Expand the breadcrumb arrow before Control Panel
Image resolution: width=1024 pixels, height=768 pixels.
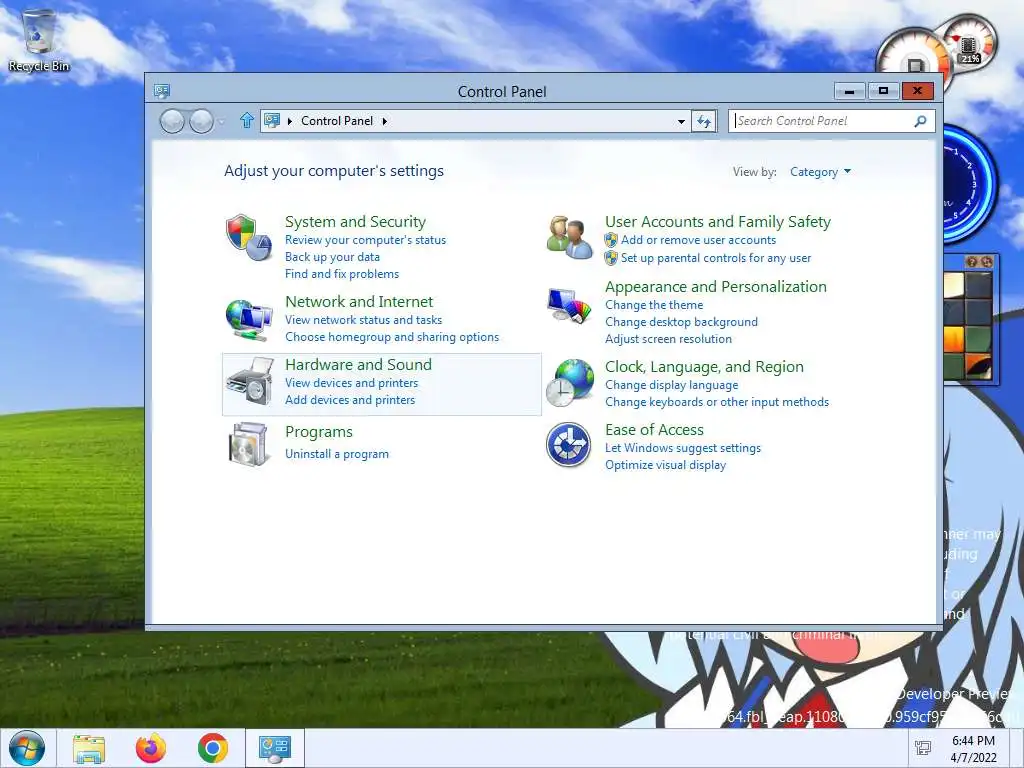click(x=290, y=121)
